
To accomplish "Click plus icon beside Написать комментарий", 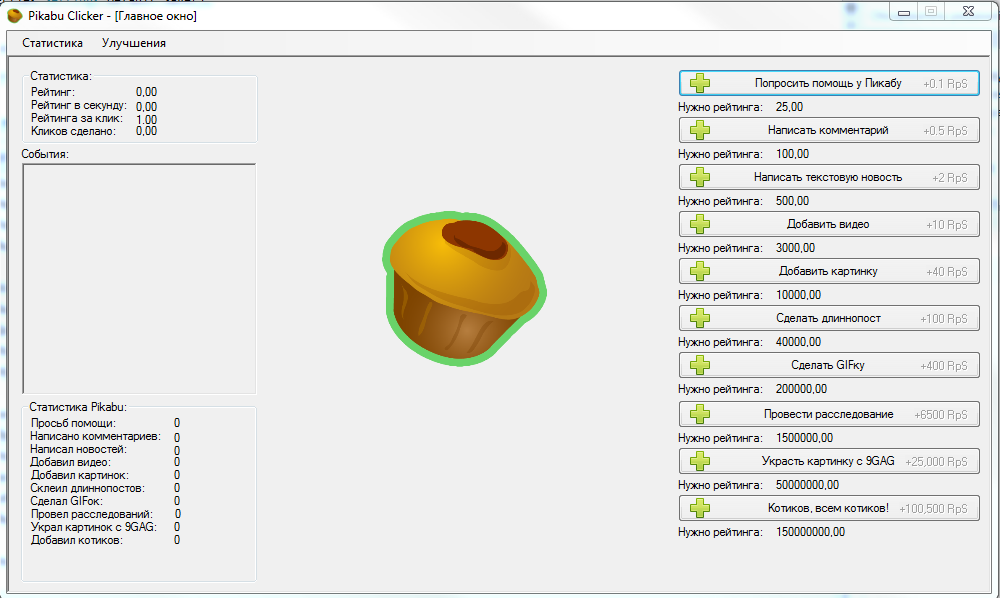I will [700, 131].
